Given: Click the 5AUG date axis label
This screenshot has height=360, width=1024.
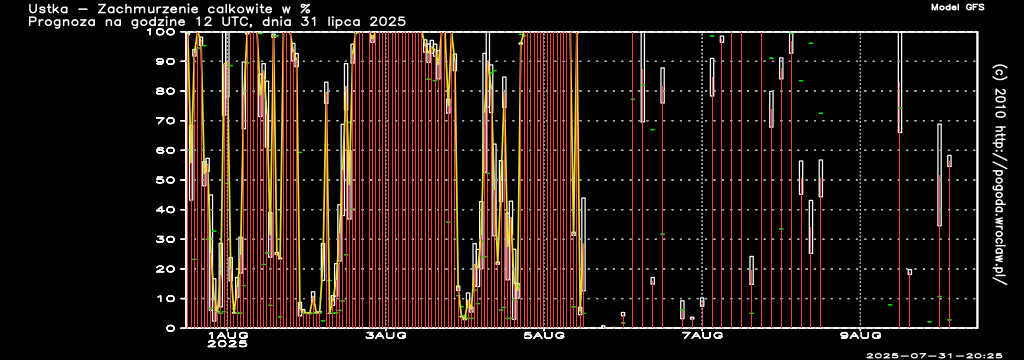Looking at the screenshot, I should pyautogui.click(x=544, y=336).
